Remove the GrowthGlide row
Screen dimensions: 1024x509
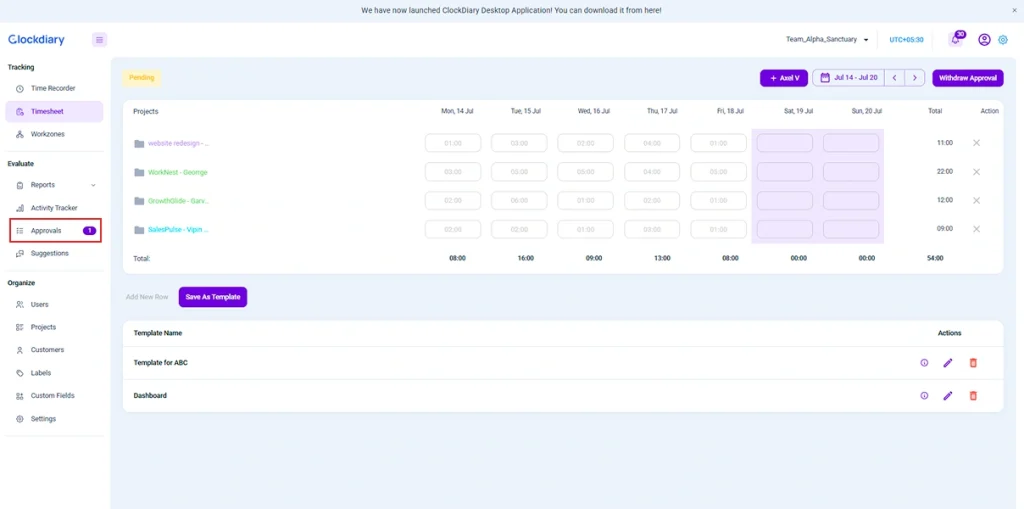(x=976, y=201)
